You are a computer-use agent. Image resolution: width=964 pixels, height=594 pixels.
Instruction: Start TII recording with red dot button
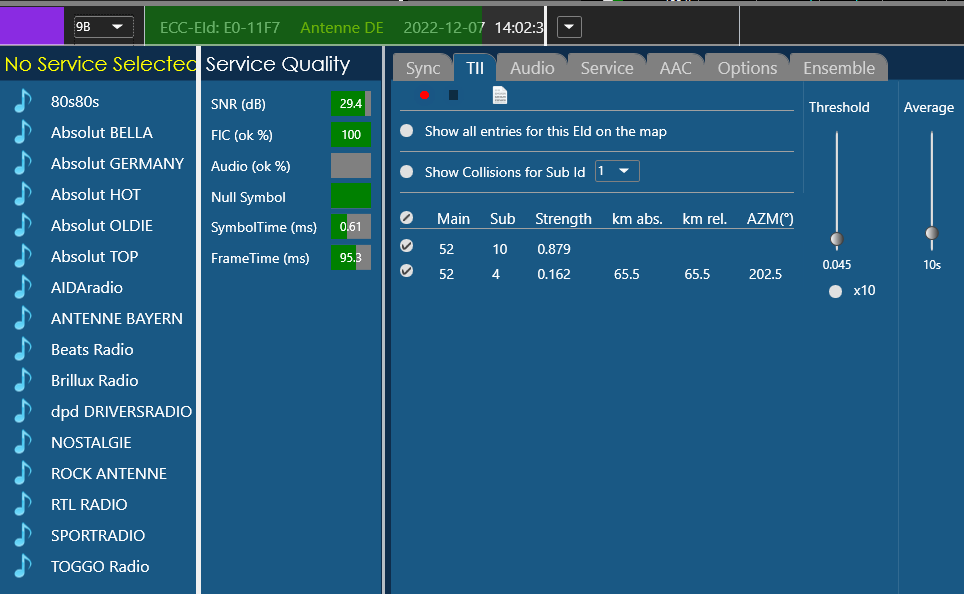(x=424, y=95)
